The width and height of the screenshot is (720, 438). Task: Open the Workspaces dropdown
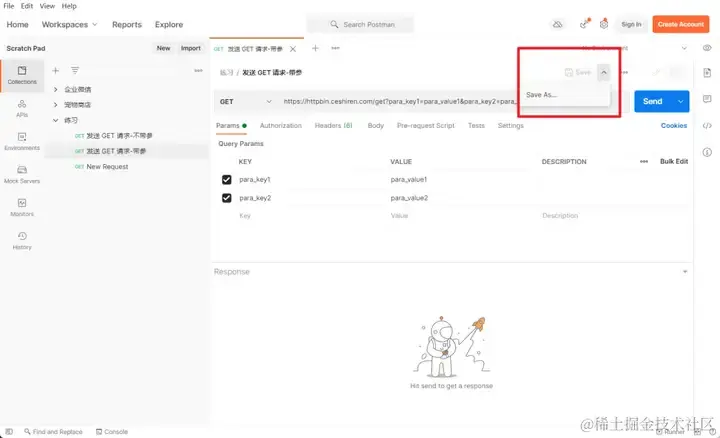point(69,24)
